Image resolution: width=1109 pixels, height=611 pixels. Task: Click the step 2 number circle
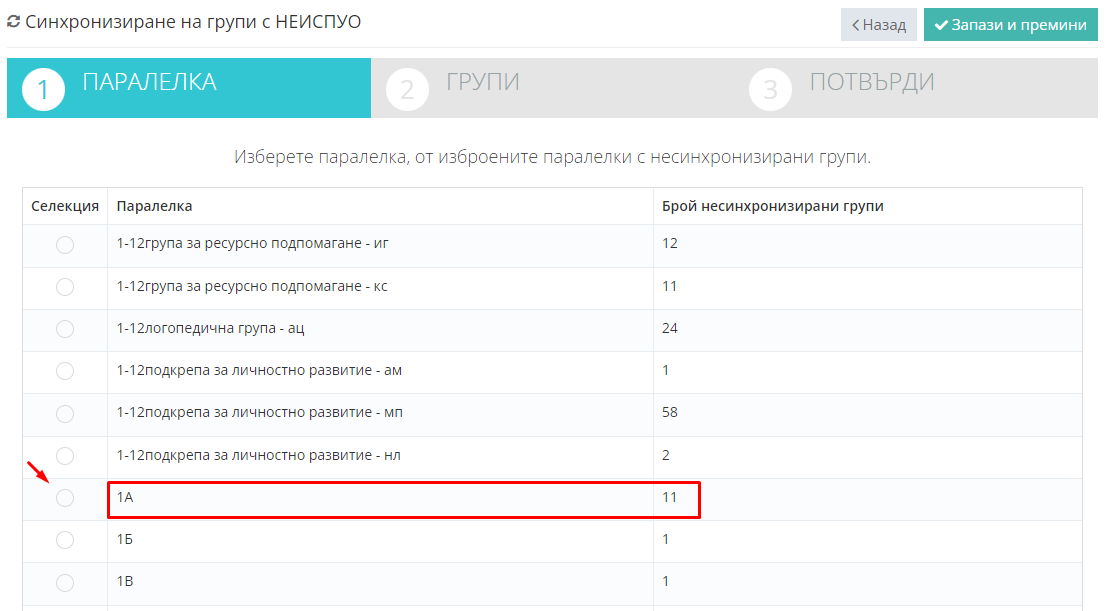pos(407,89)
